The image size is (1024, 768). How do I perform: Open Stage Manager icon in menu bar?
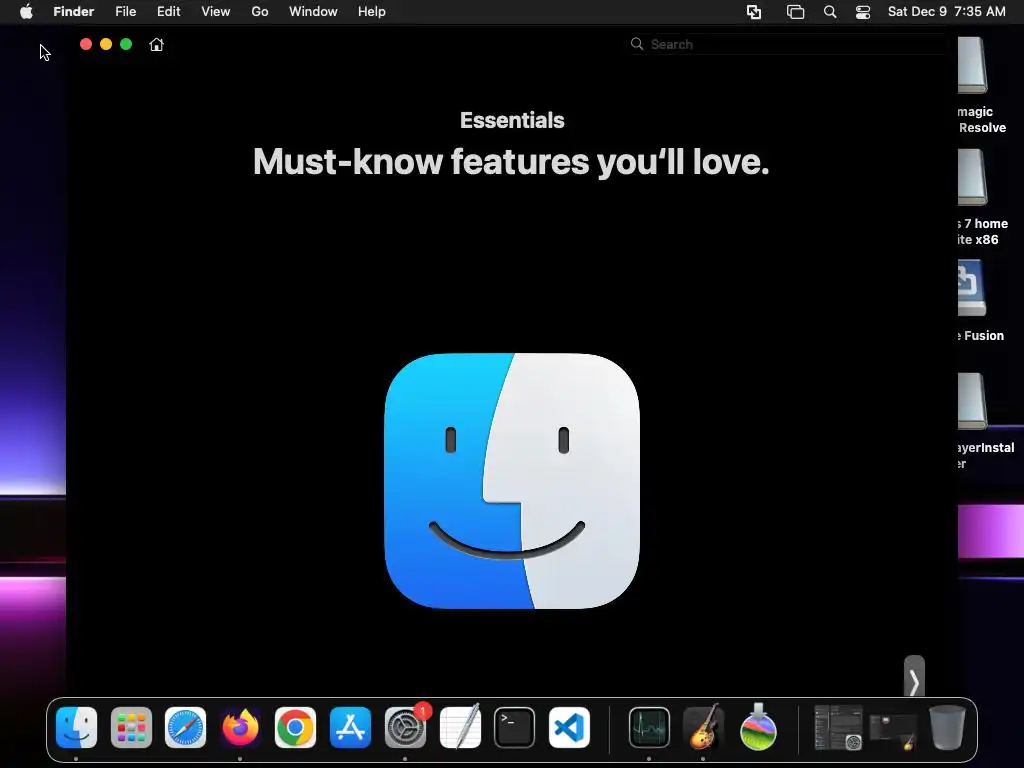tap(795, 12)
